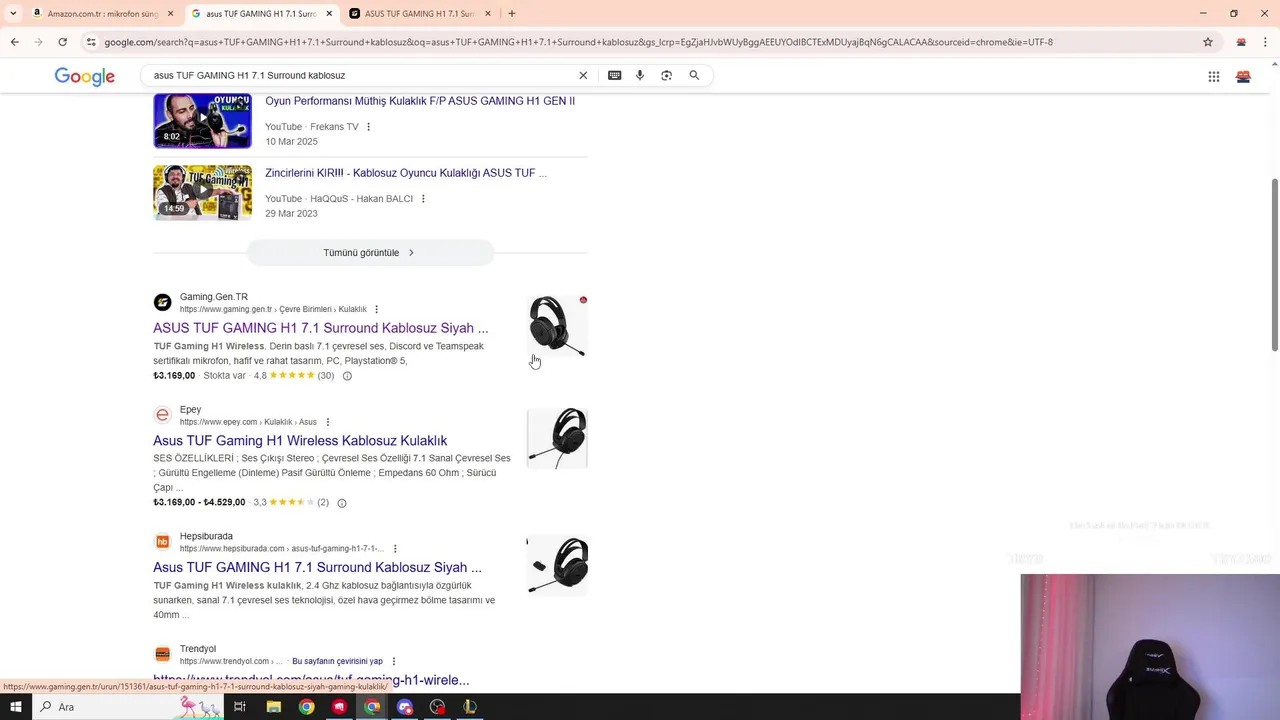
Task: Open the Gaming.Gen.TR headset image
Action: tap(557, 326)
